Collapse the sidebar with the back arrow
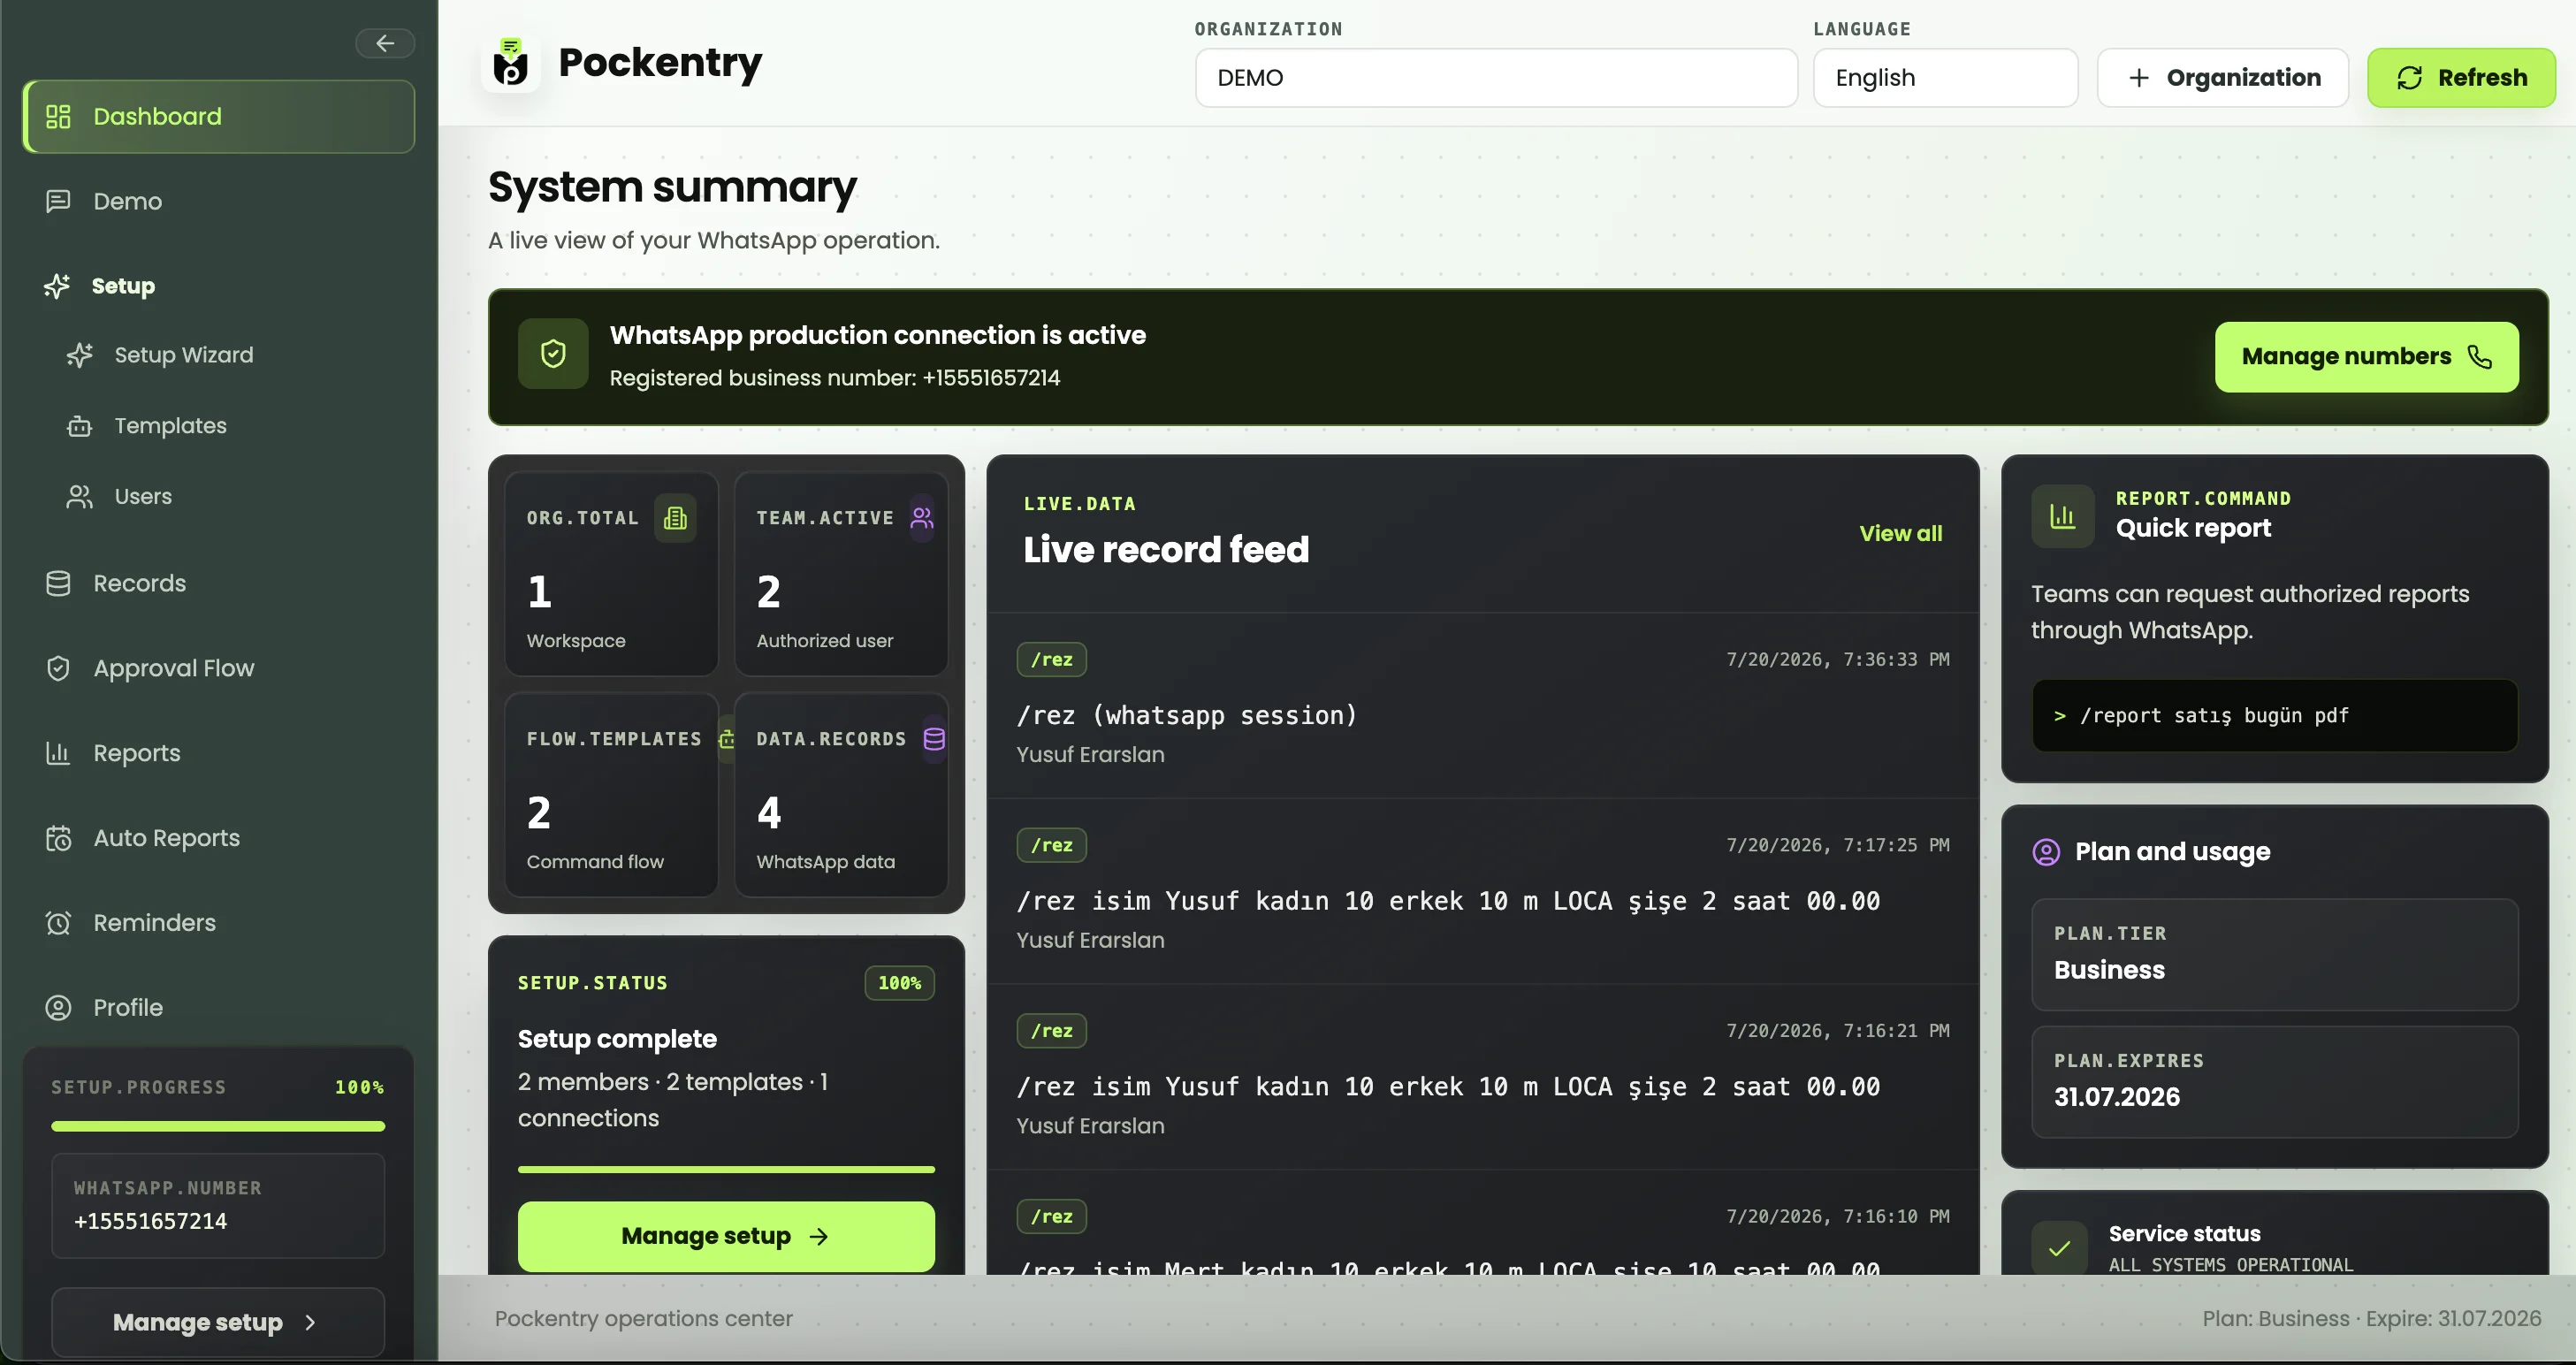Image resolution: width=2576 pixels, height=1365 pixels. click(385, 43)
